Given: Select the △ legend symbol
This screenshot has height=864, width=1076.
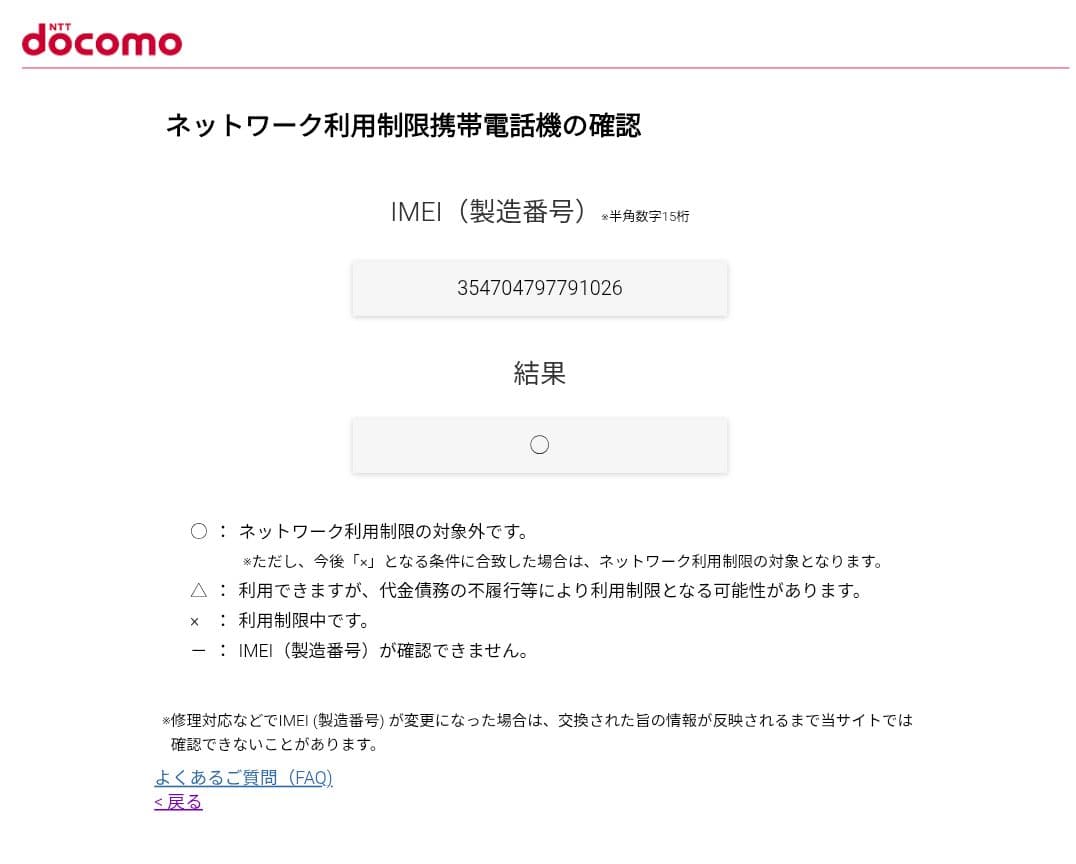Looking at the screenshot, I should (198, 591).
